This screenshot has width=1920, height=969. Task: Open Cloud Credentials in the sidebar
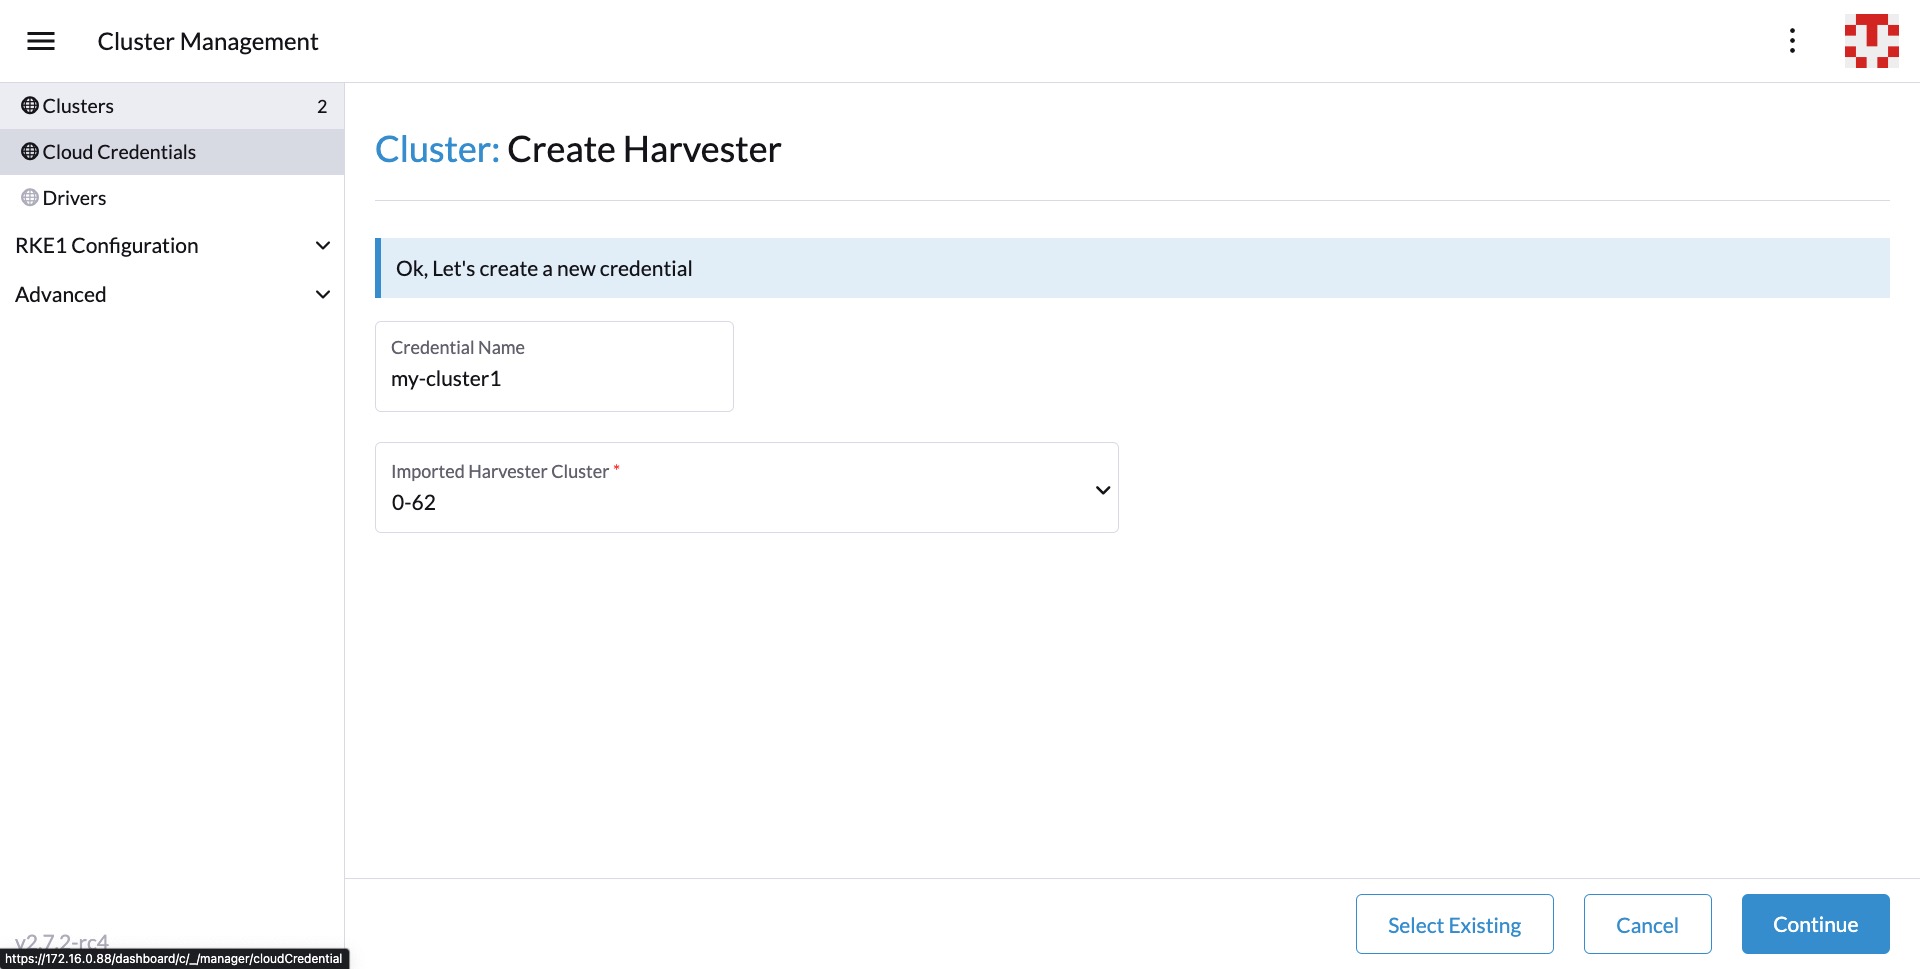[172, 152]
